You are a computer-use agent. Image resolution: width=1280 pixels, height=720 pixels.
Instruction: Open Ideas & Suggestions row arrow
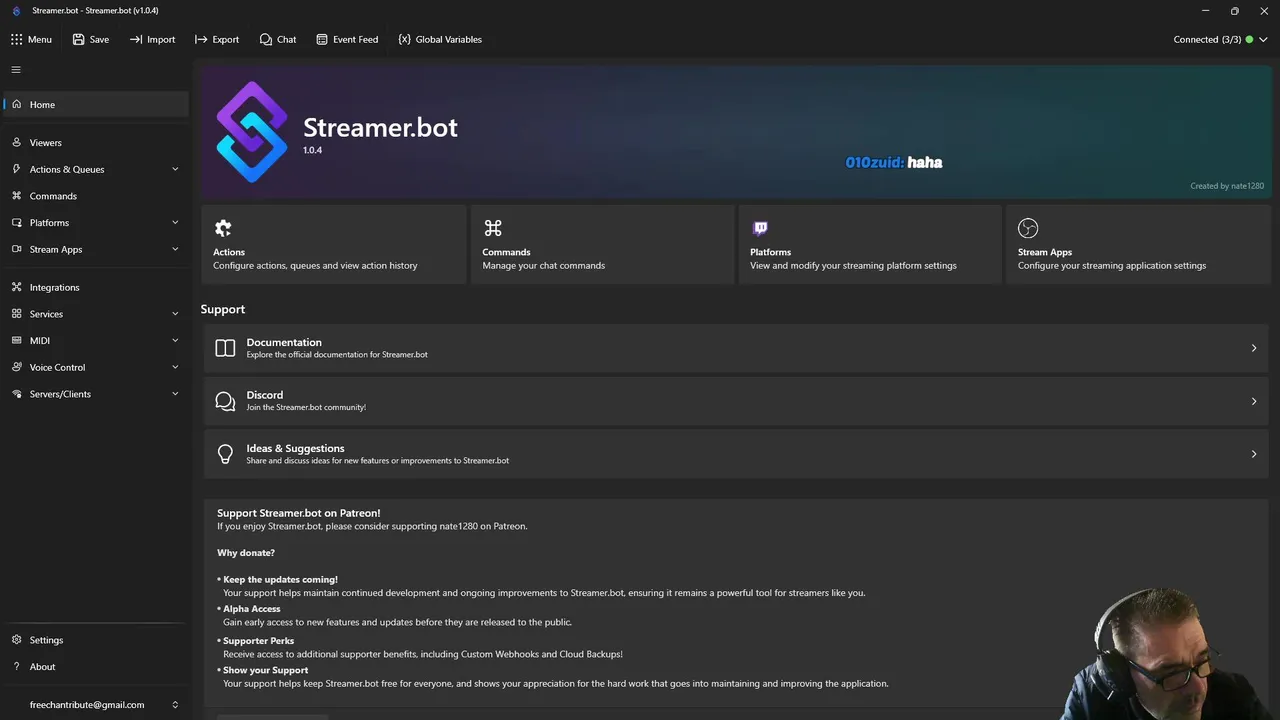1253,454
